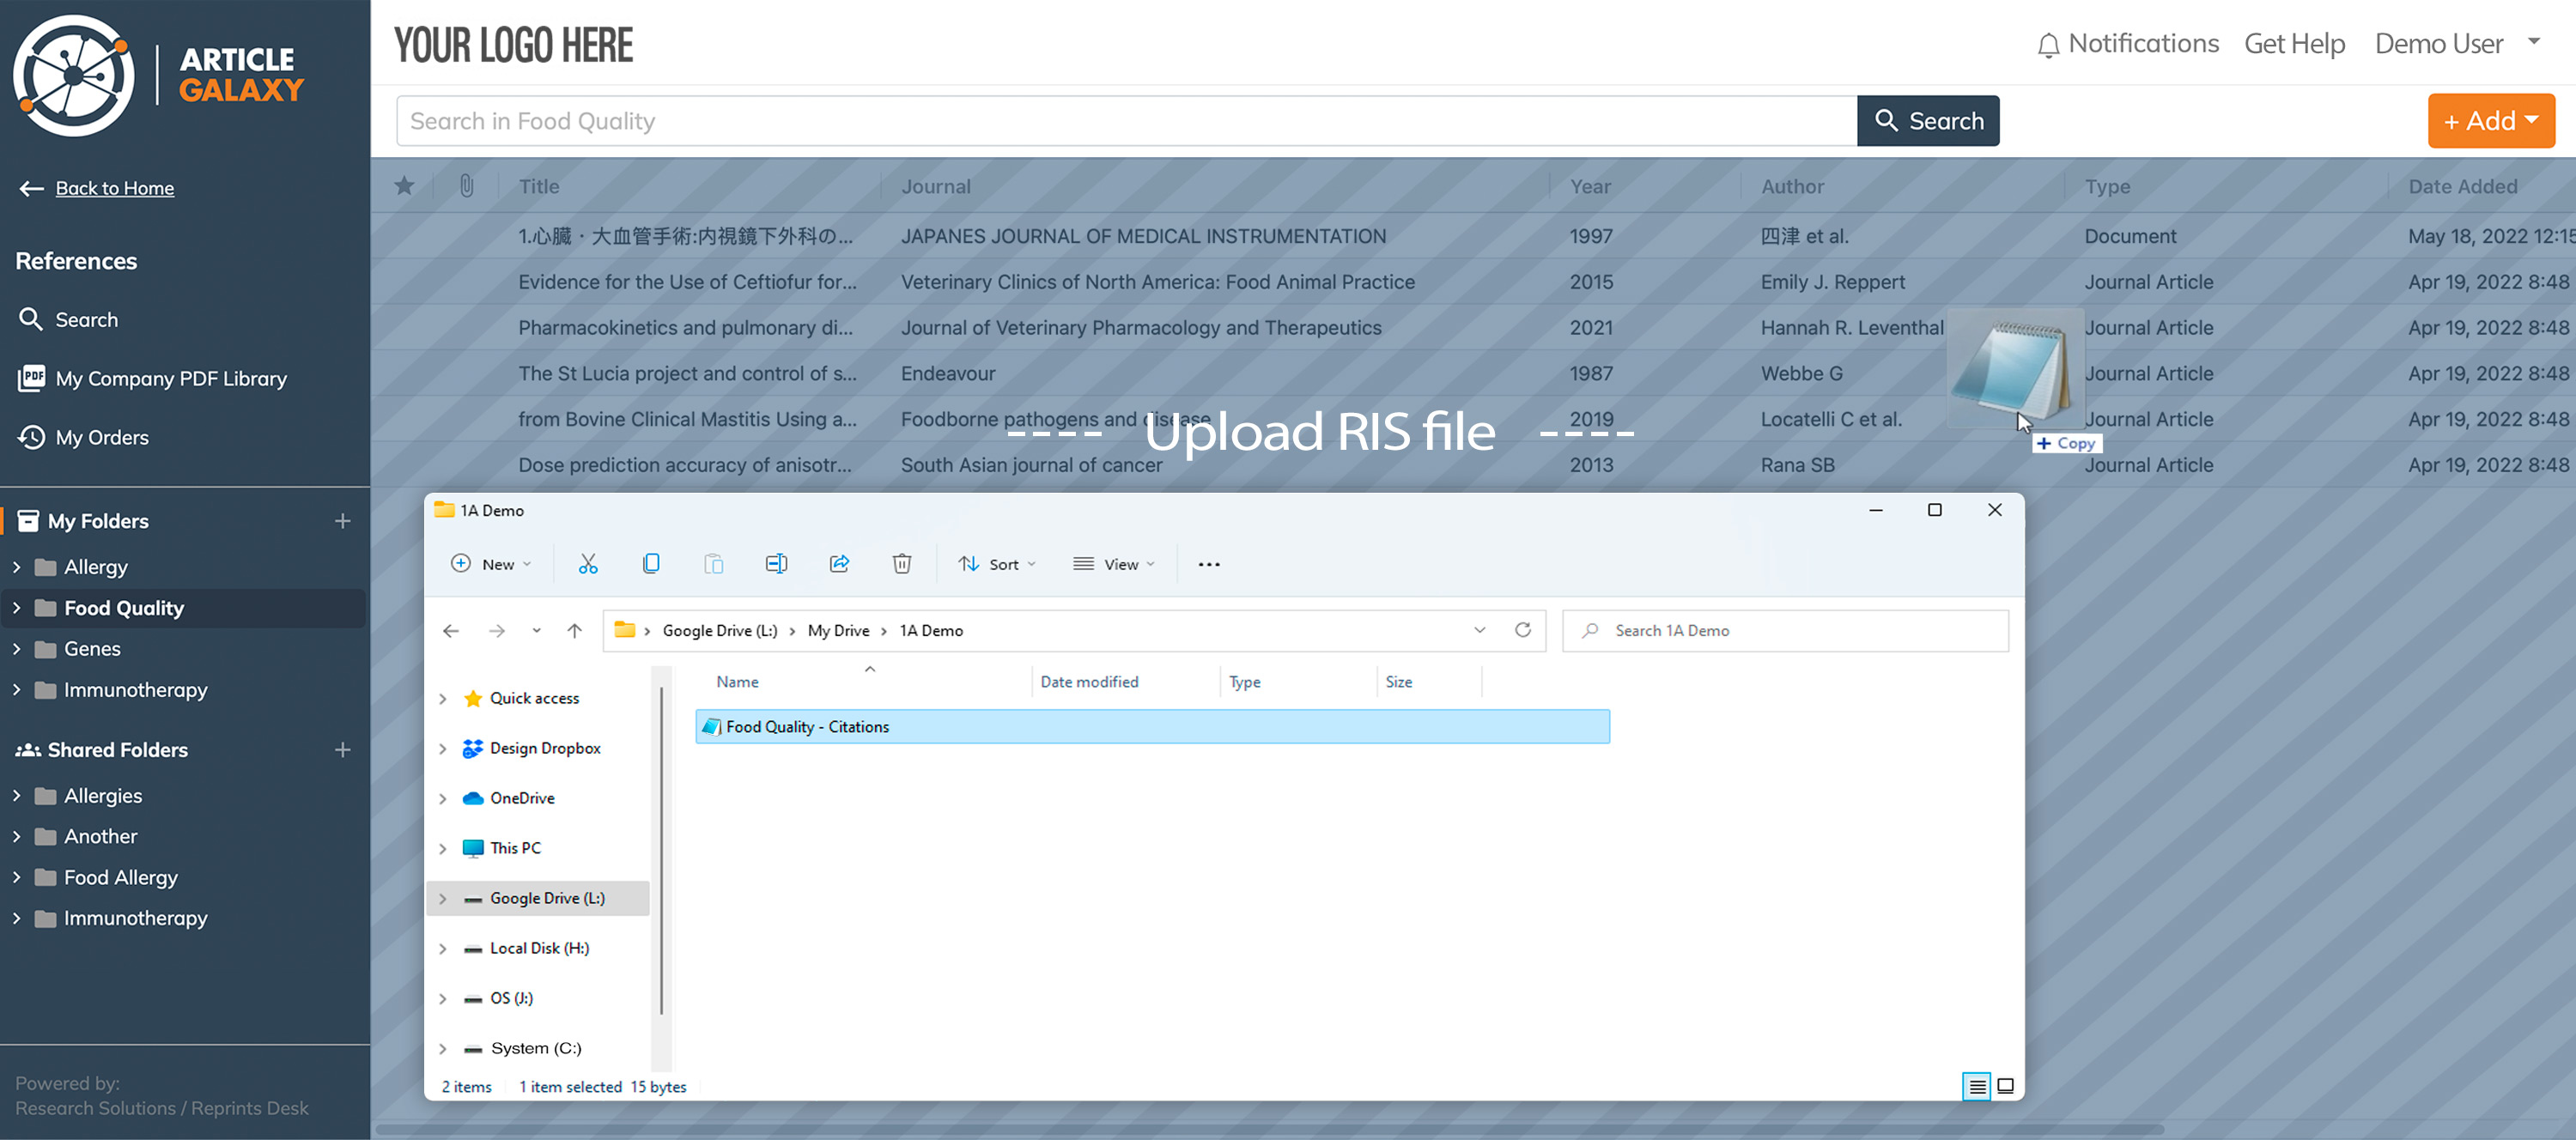Open the Add dropdown button
The width and height of the screenshot is (2576, 1140).
click(x=2491, y=121)
